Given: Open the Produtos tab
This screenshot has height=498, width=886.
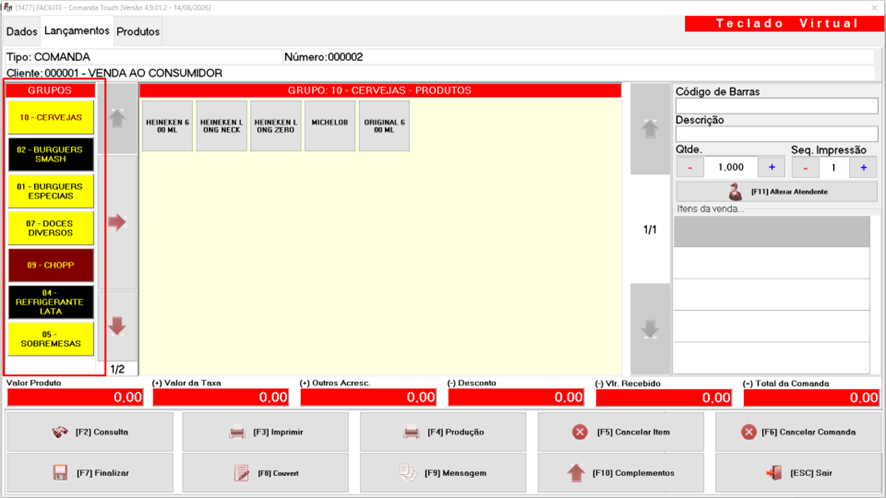Looking at the screenshot, I should click(138, 32).
